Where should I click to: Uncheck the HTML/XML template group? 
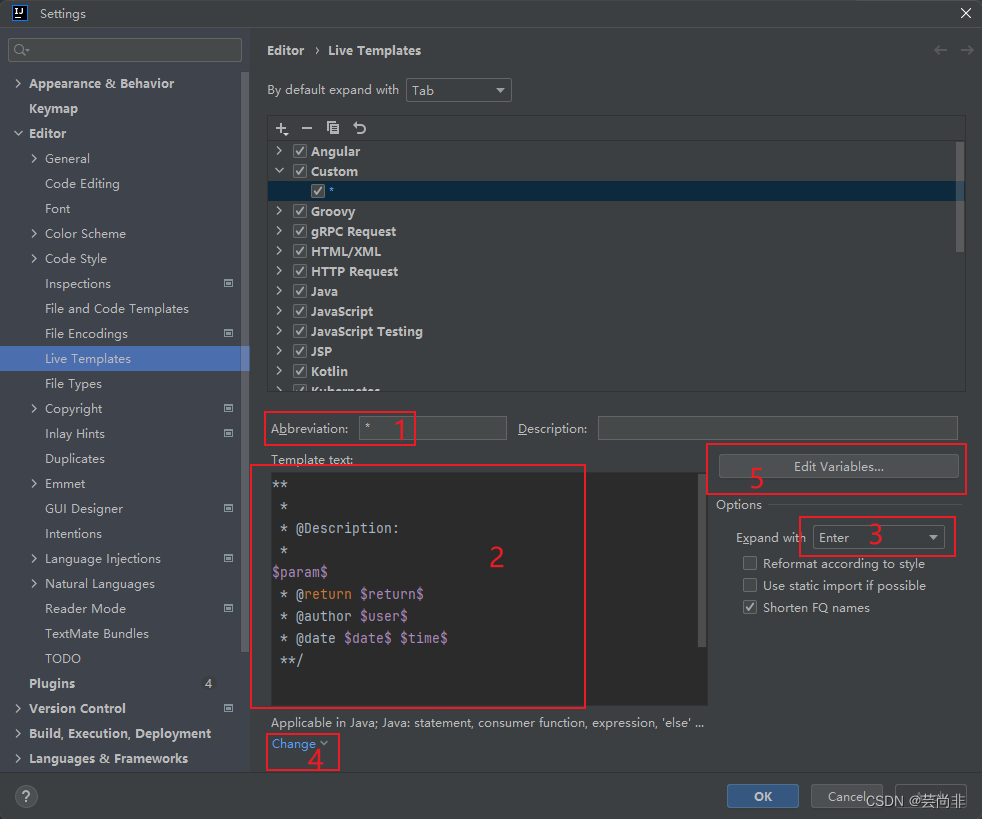click(x=300, y=251)
